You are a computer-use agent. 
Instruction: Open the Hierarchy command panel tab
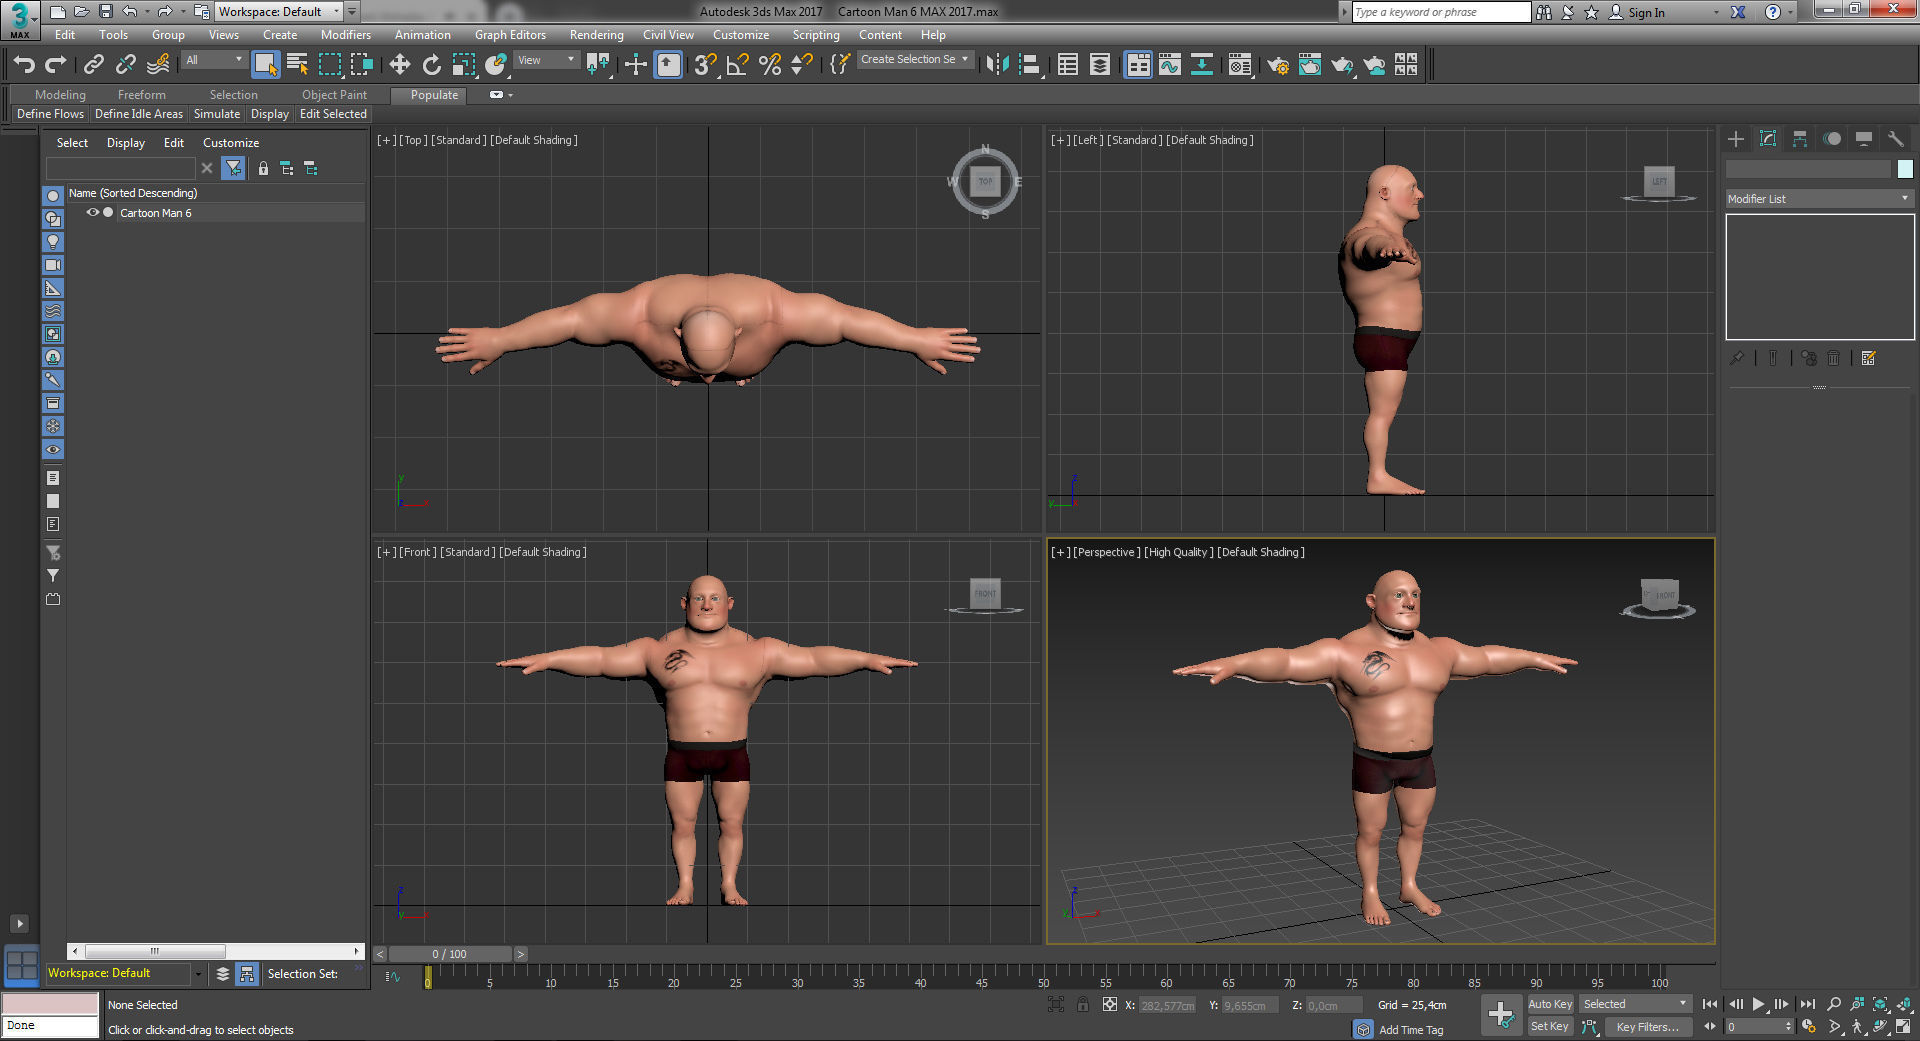tap(1800, 139)
